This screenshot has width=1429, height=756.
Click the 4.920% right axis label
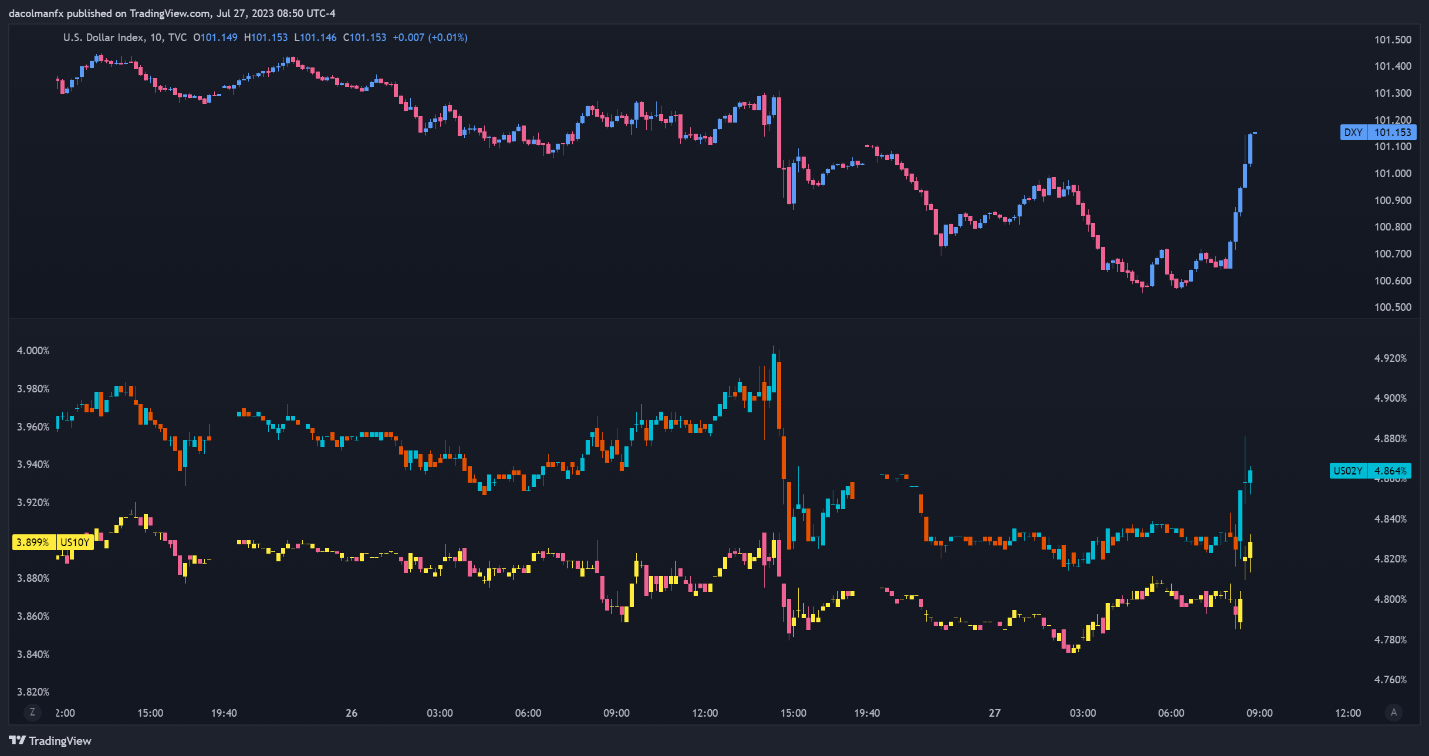[1390, 358]
